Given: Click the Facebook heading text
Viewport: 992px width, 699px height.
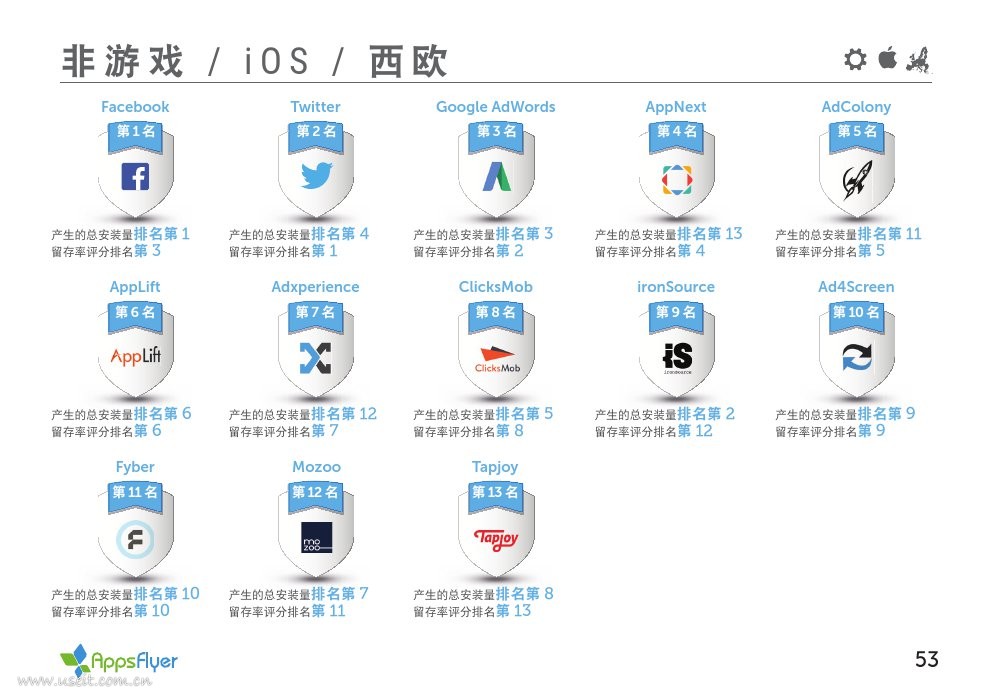Looking at the screenshot, I should (135, 107).
